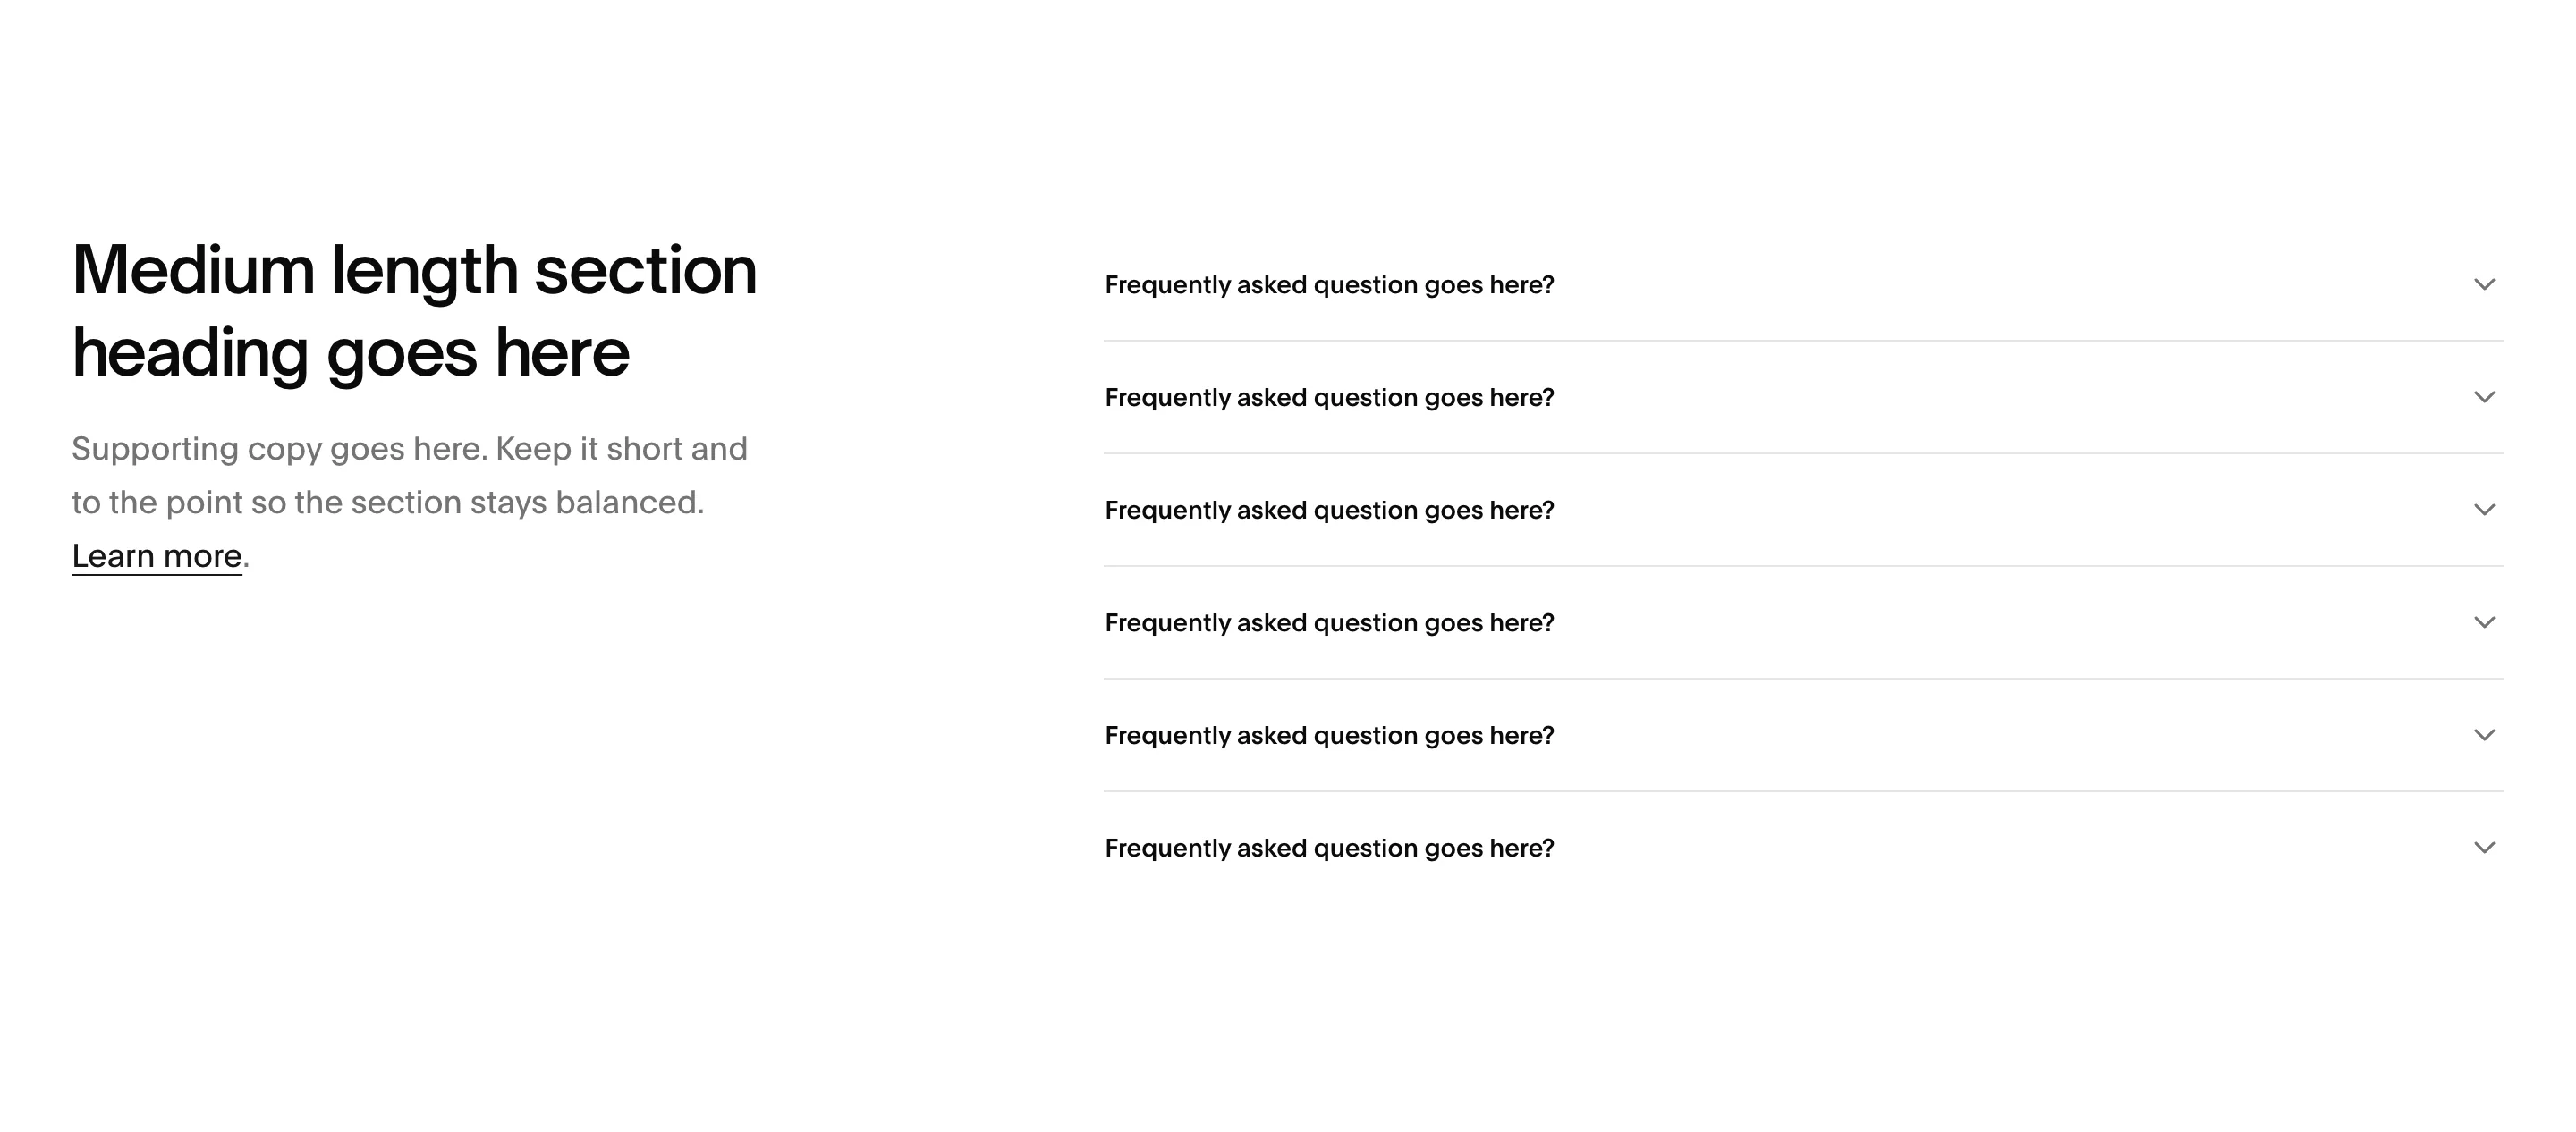Screen dimensions: 2576x1132
Task: Select the fourth 'Frequently asked question' title
Action: 1329,623
